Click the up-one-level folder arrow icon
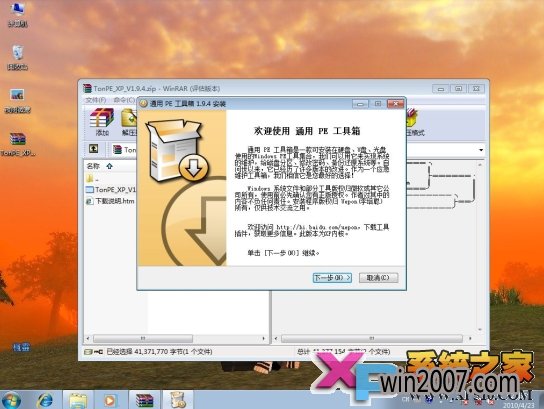The image size is (544, 409). (93, 149)
